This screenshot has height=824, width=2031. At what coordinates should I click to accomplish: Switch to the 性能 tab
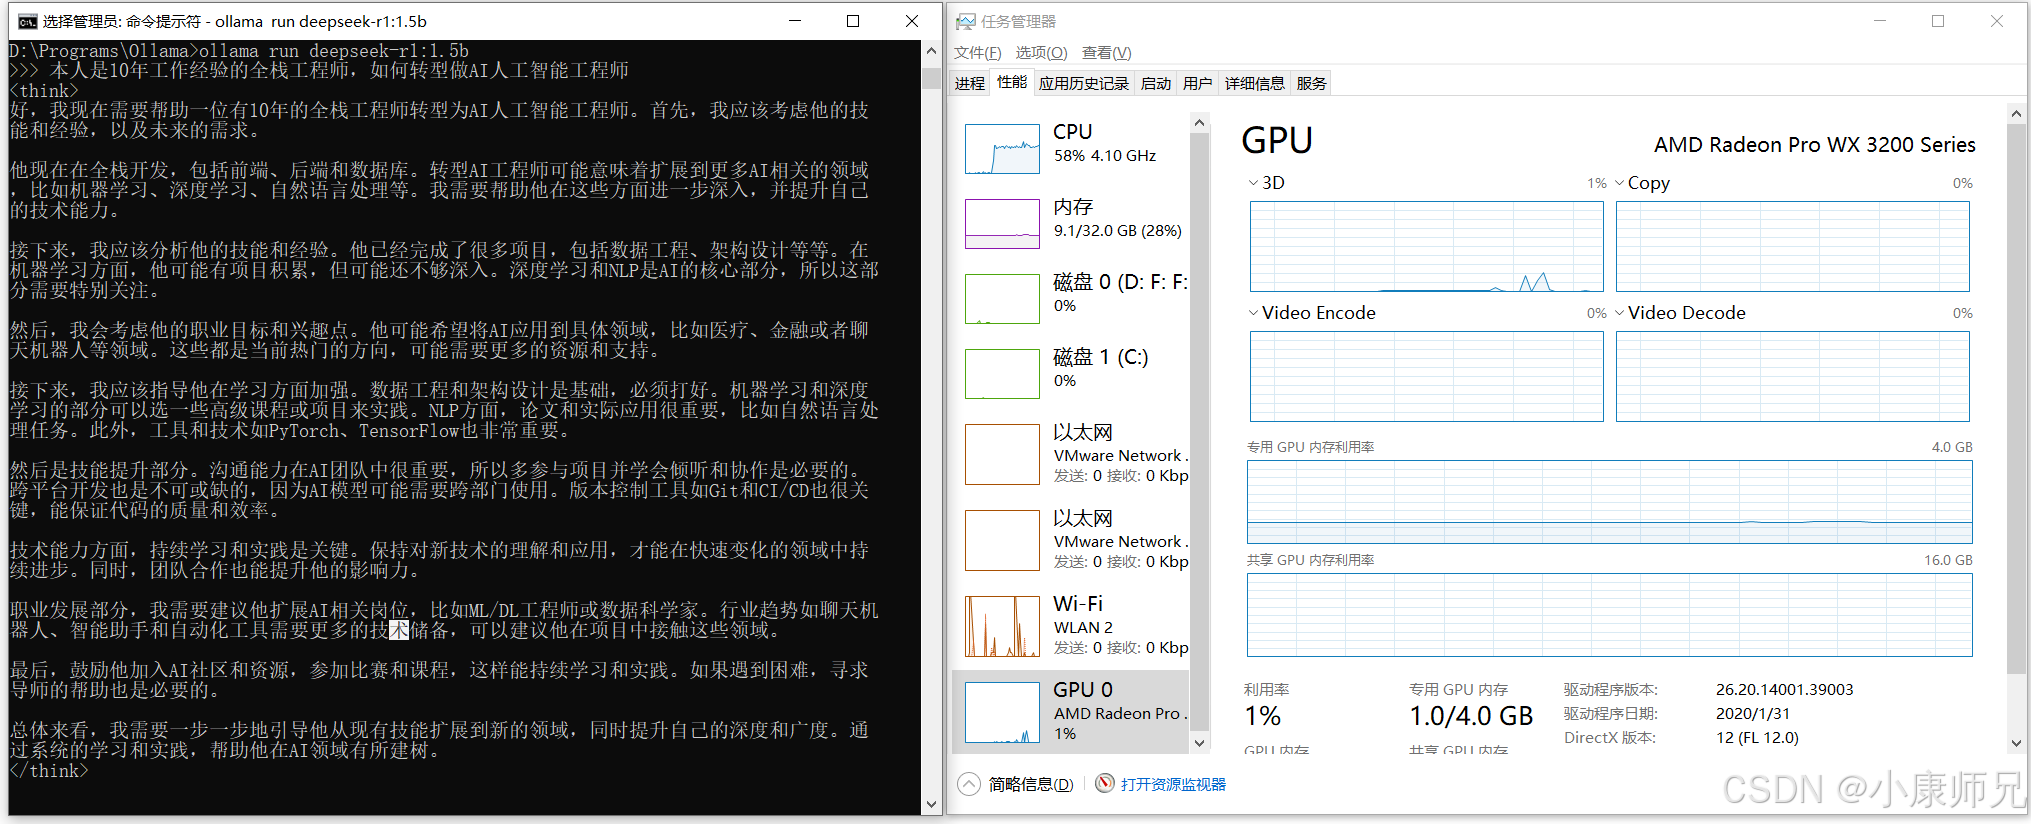coord(1012,82)
